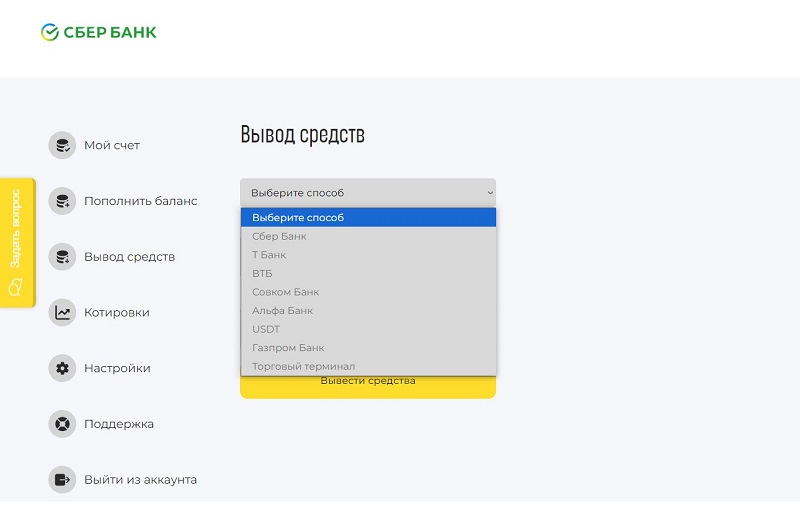This screenshot has width=800, height=514.
Task: Open Мой счет sidebar link
Action: [112, 145]
